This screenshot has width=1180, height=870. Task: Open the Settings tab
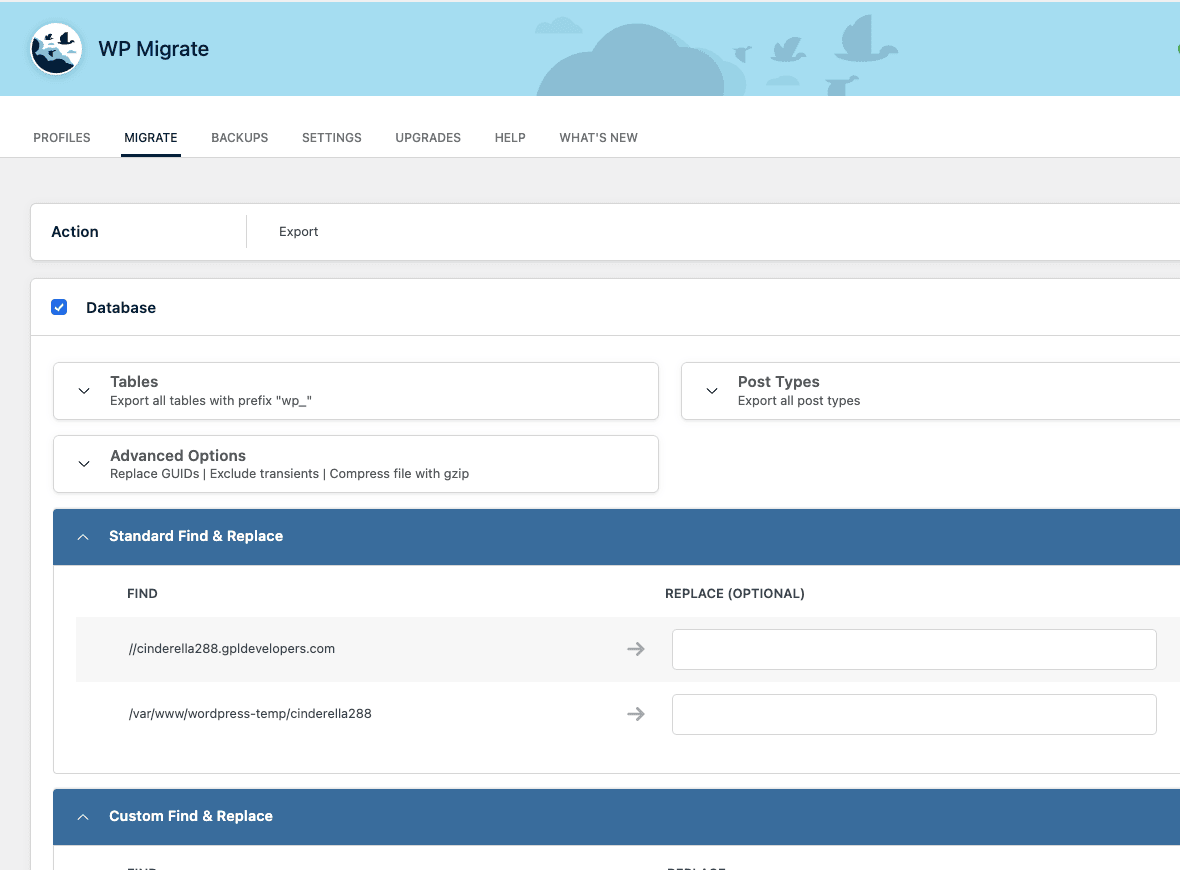click(x=332, y=138)
